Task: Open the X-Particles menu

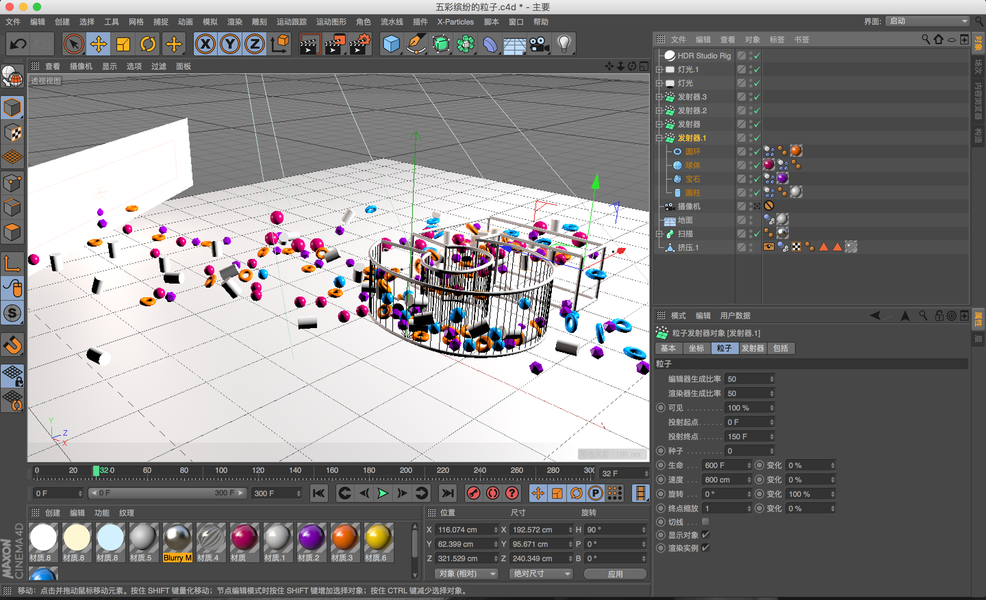Action: click(455, 21)
